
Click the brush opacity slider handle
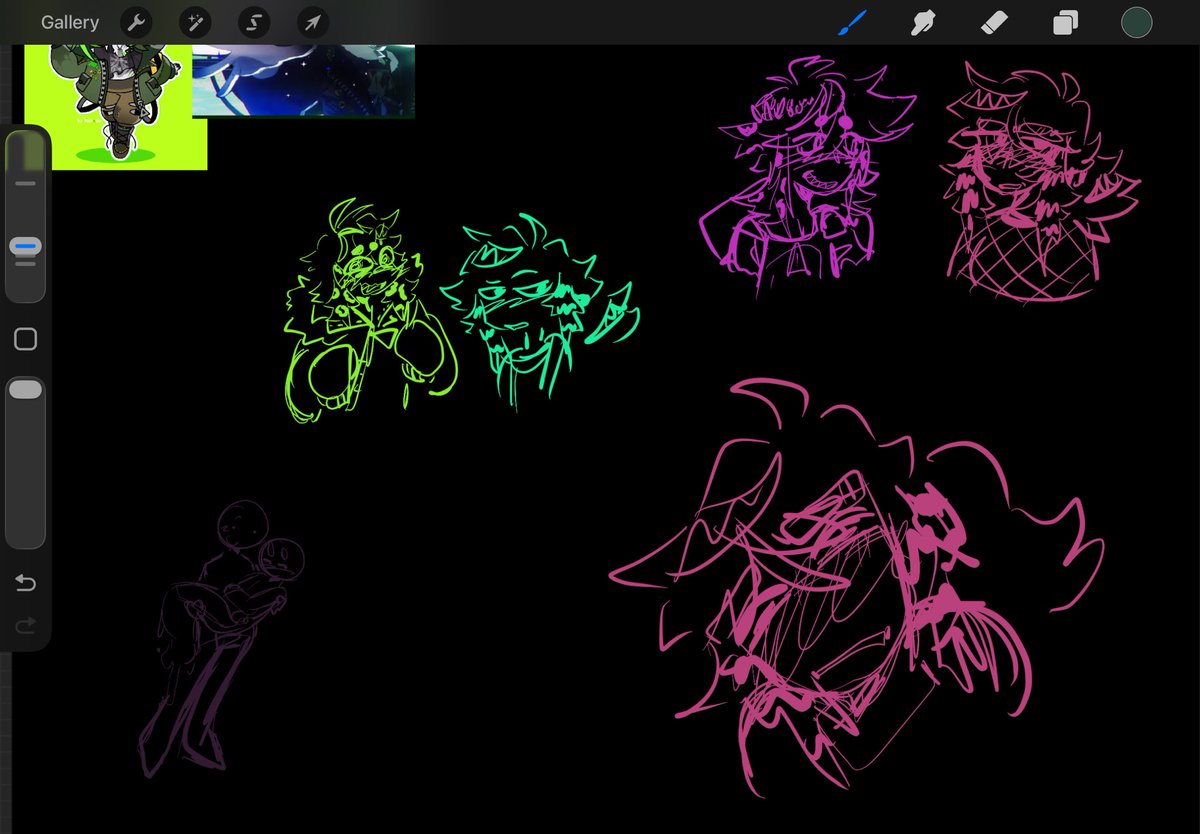pyautogui.click(x=26, y=390)
